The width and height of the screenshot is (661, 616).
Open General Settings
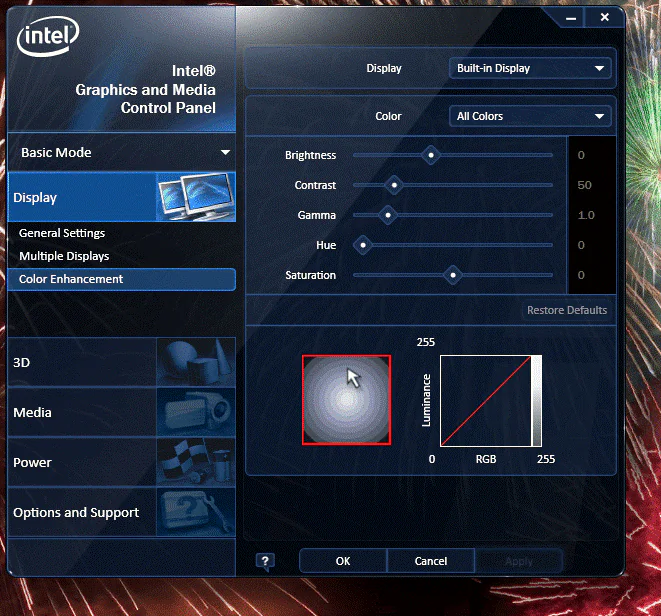point(62,233)
